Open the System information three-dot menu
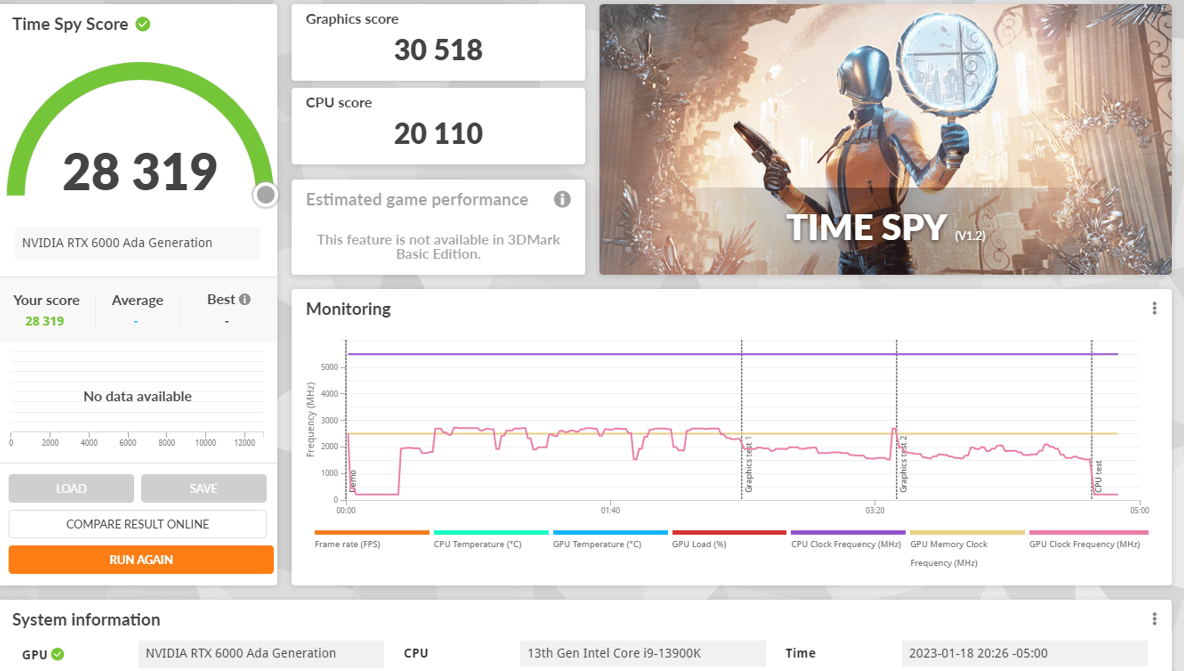Viewport: 1184px width, 671px height. coord(1154,619)
